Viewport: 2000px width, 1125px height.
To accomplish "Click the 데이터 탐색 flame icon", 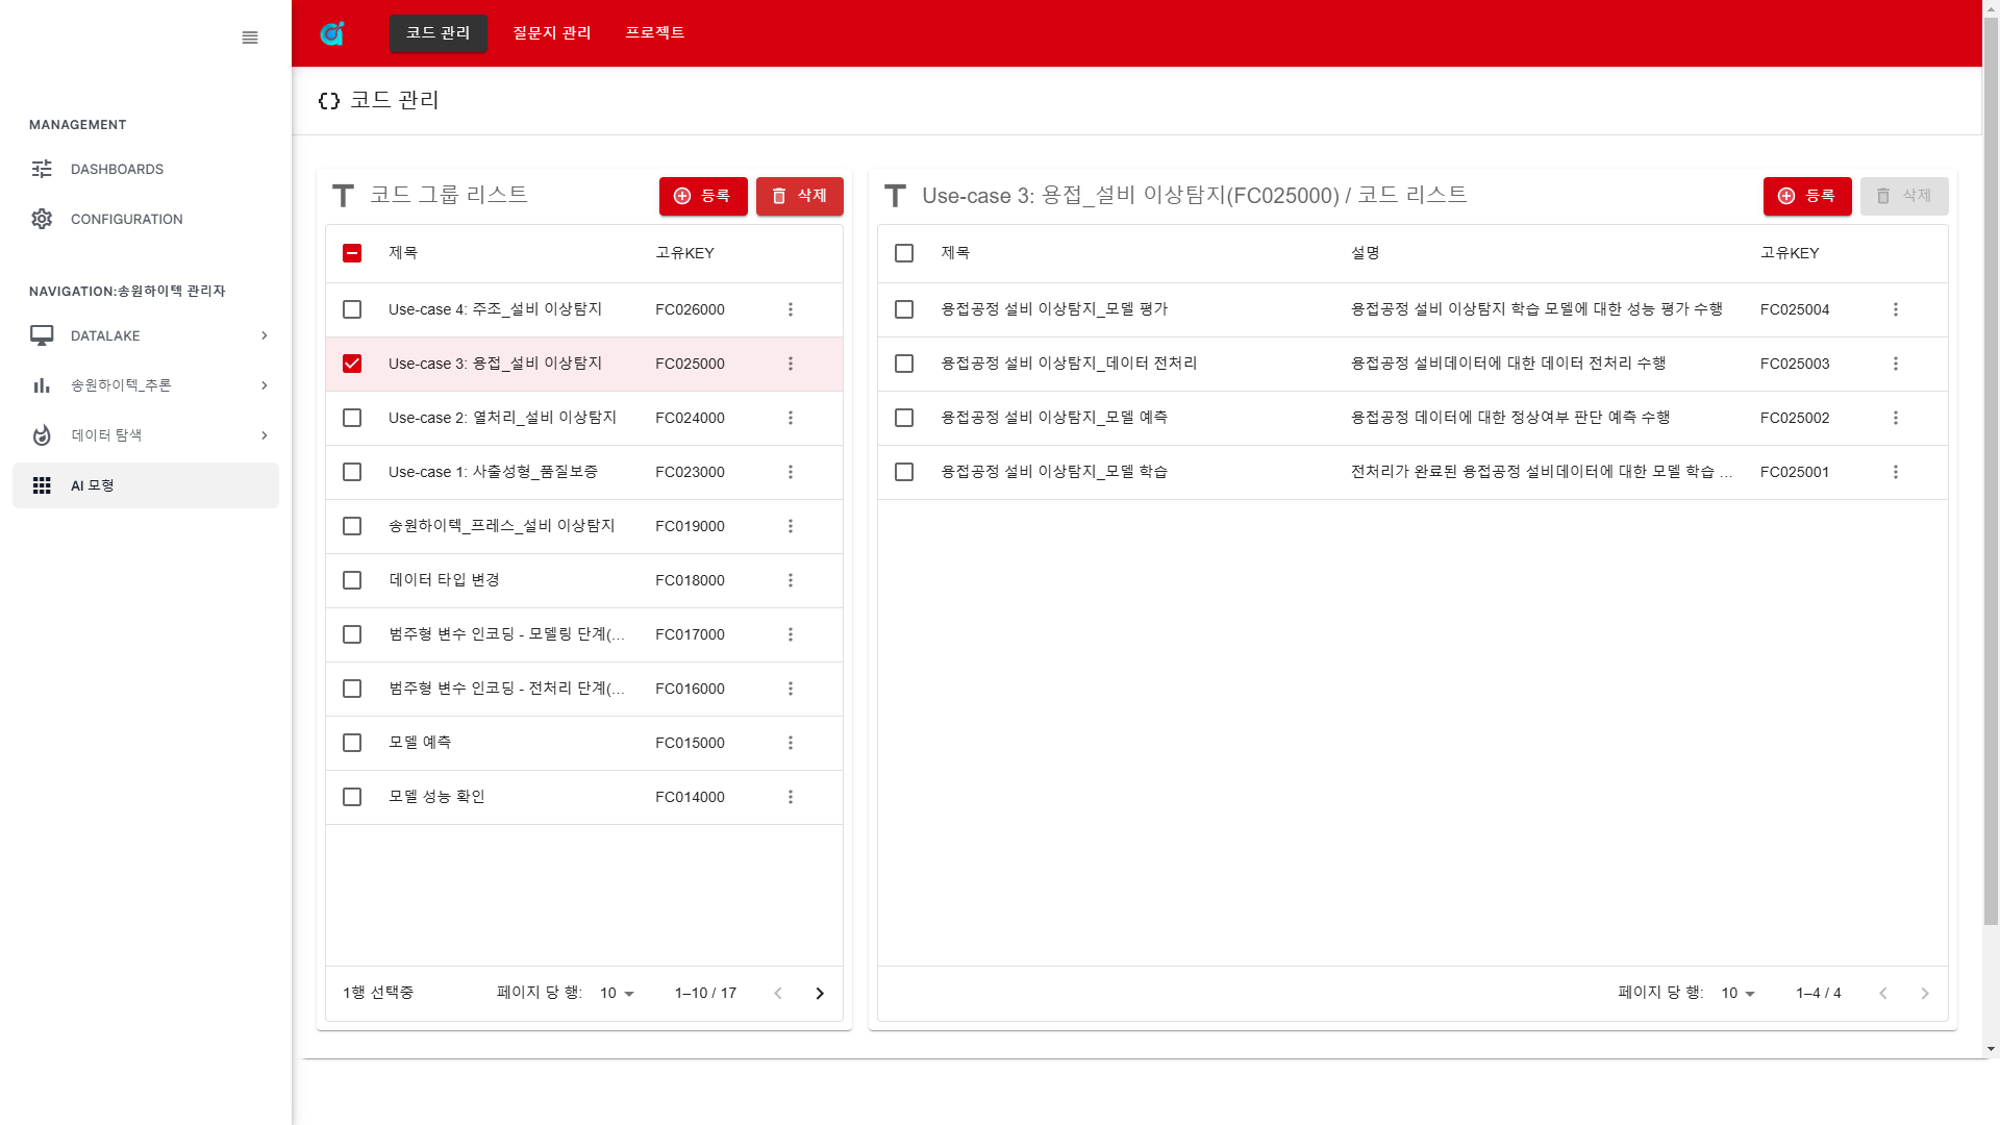I will click(41, 435).
